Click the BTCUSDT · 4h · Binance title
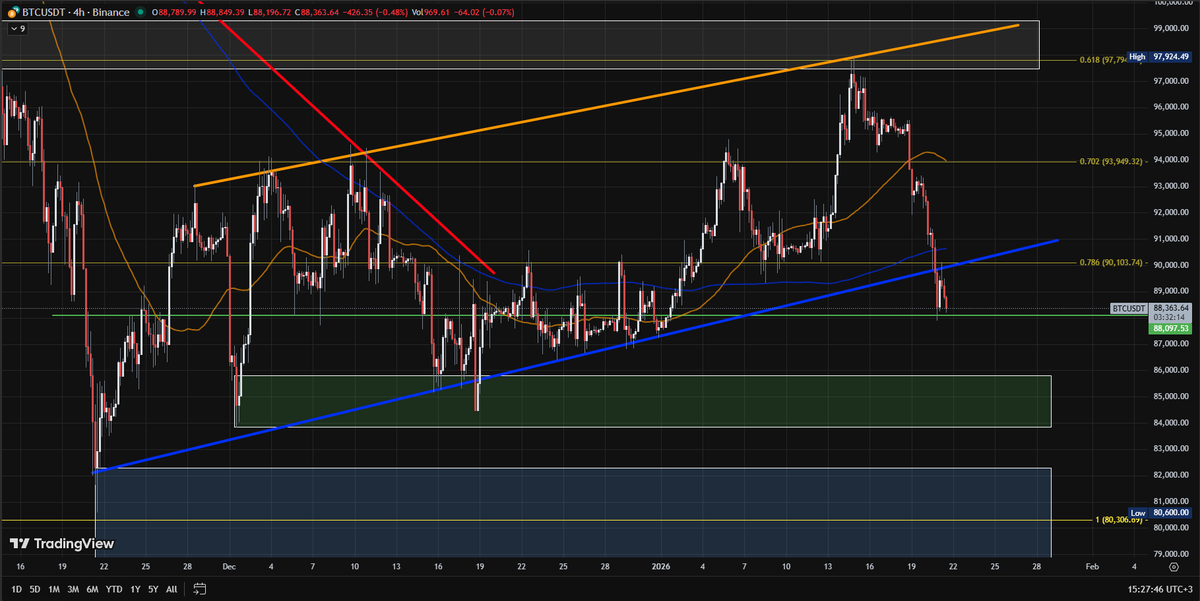Image resolution: width=1200 pixels, height=601 pixels. (74, 12)
